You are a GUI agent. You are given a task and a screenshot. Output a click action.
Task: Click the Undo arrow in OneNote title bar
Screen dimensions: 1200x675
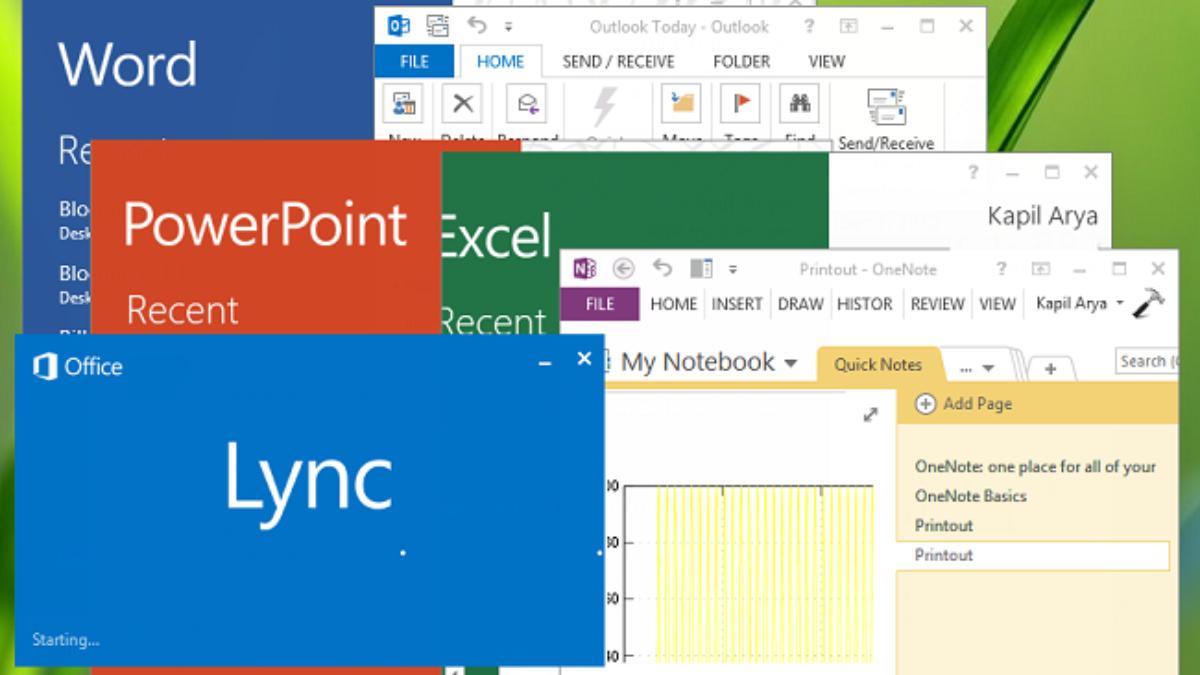(x=662, y=268)
